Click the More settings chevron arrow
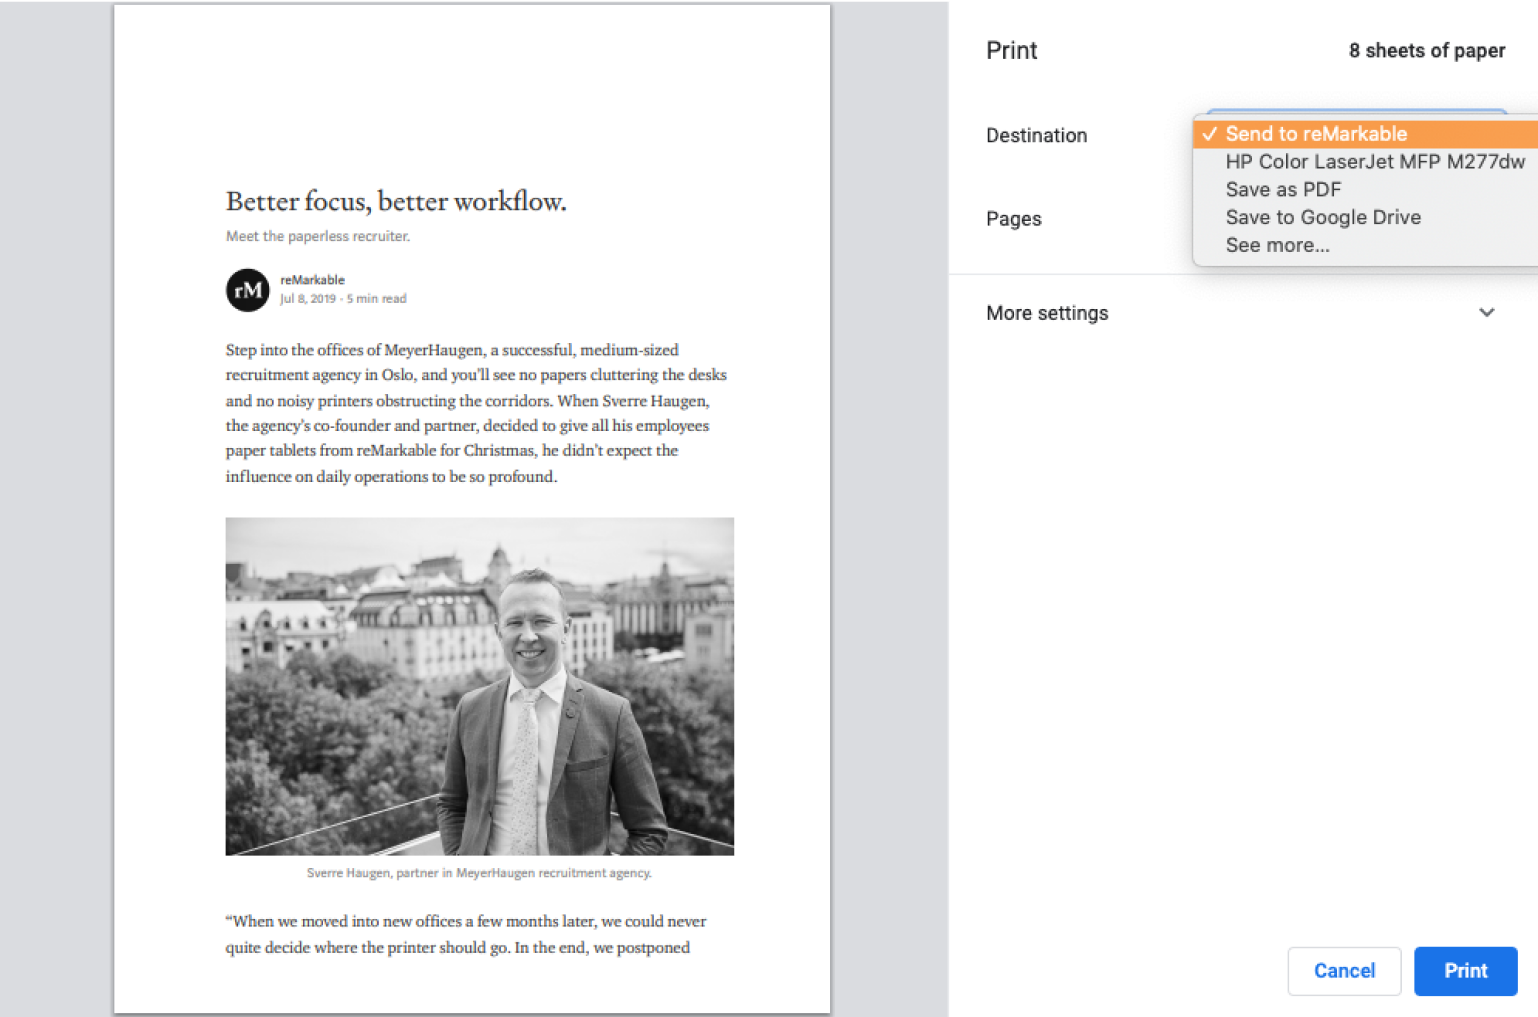 click(x=1487, y=313)
